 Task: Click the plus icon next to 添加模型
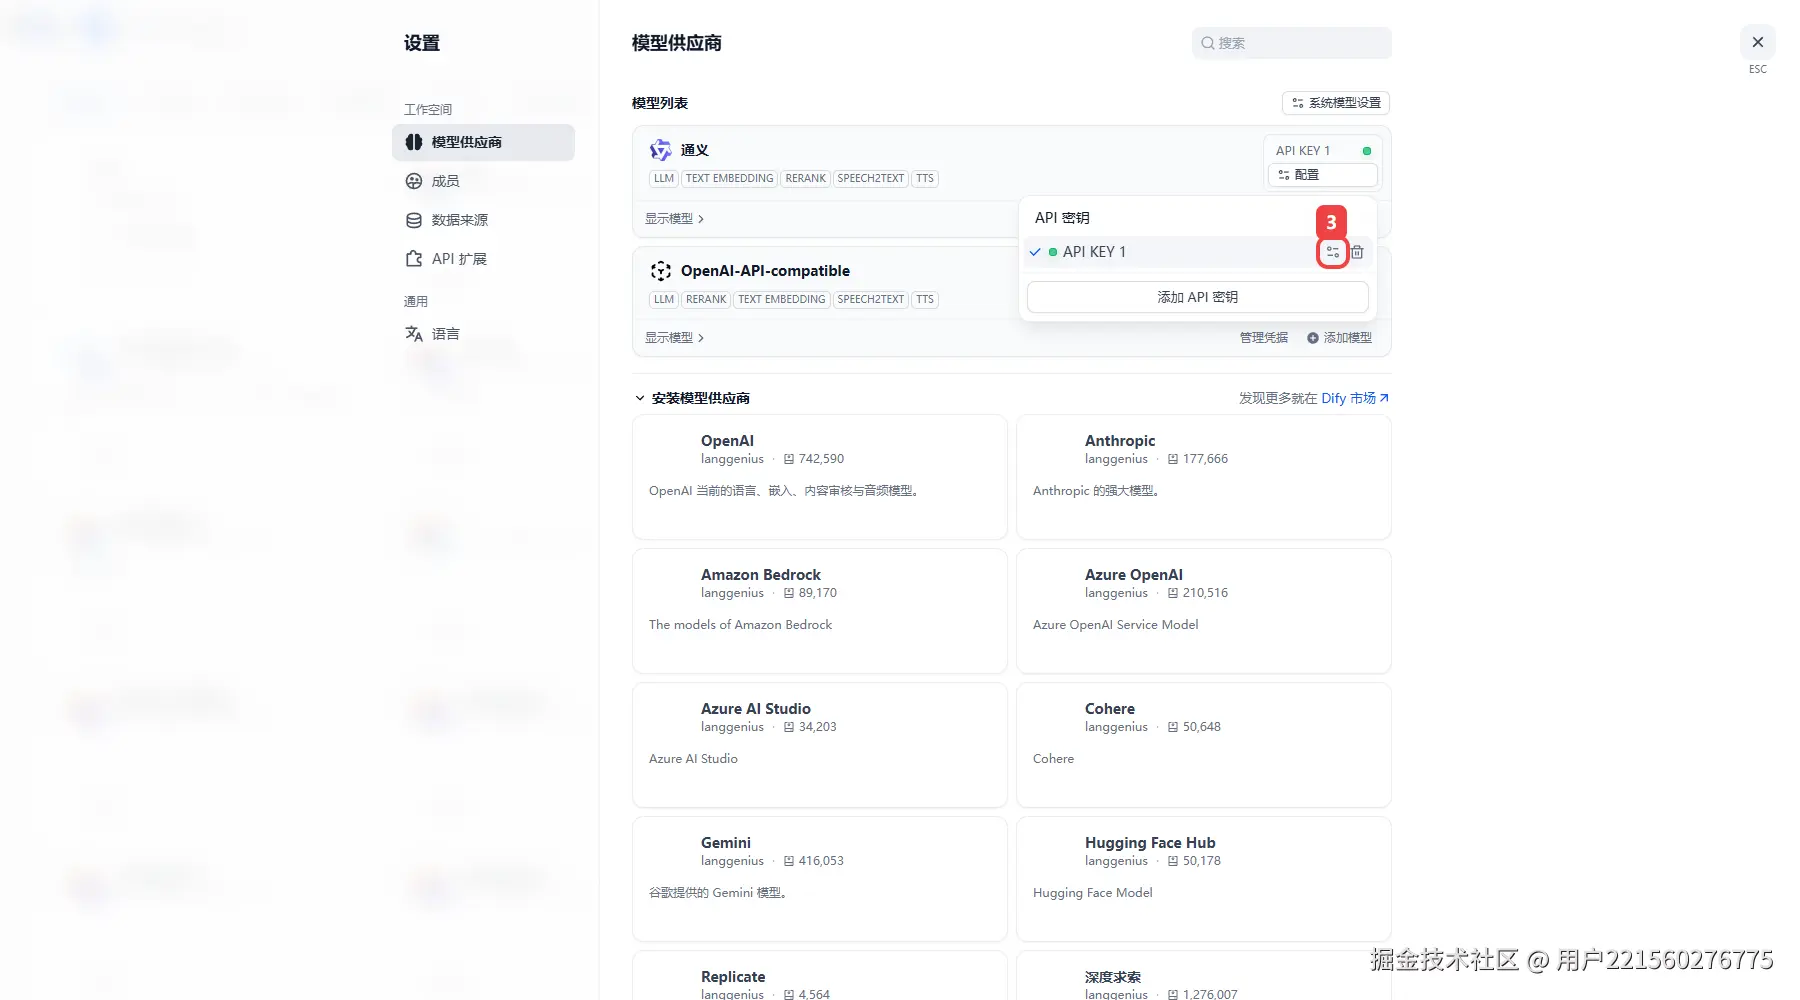1313,338
